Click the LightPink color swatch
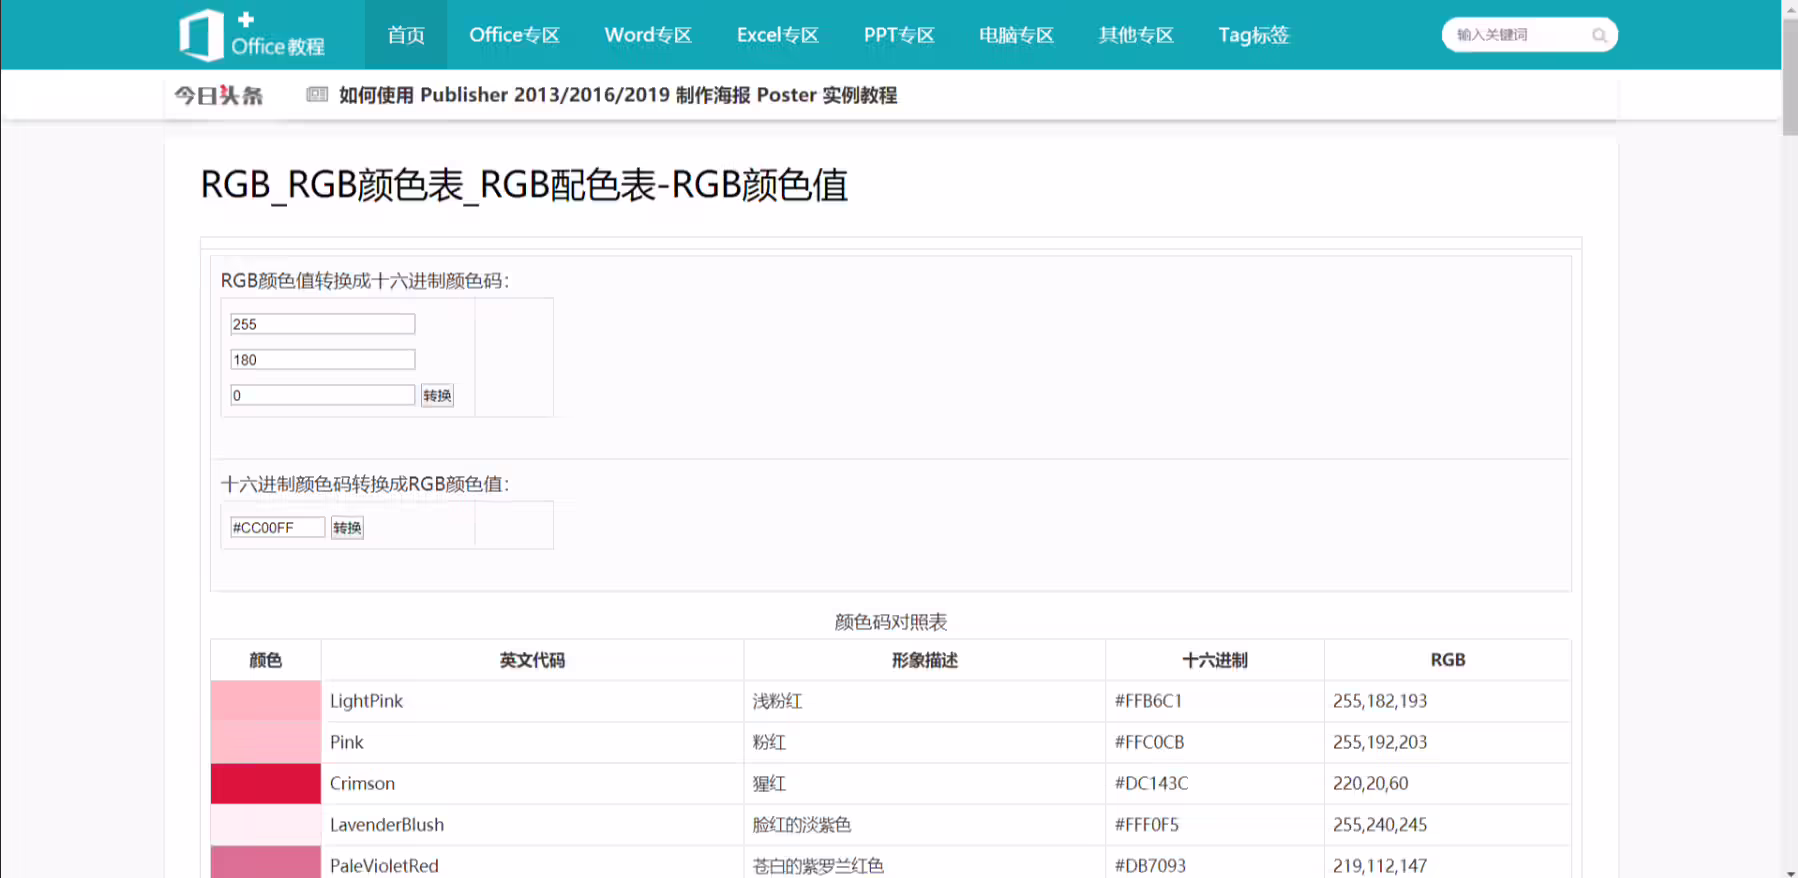1798x878 pixels. point(265,700)
